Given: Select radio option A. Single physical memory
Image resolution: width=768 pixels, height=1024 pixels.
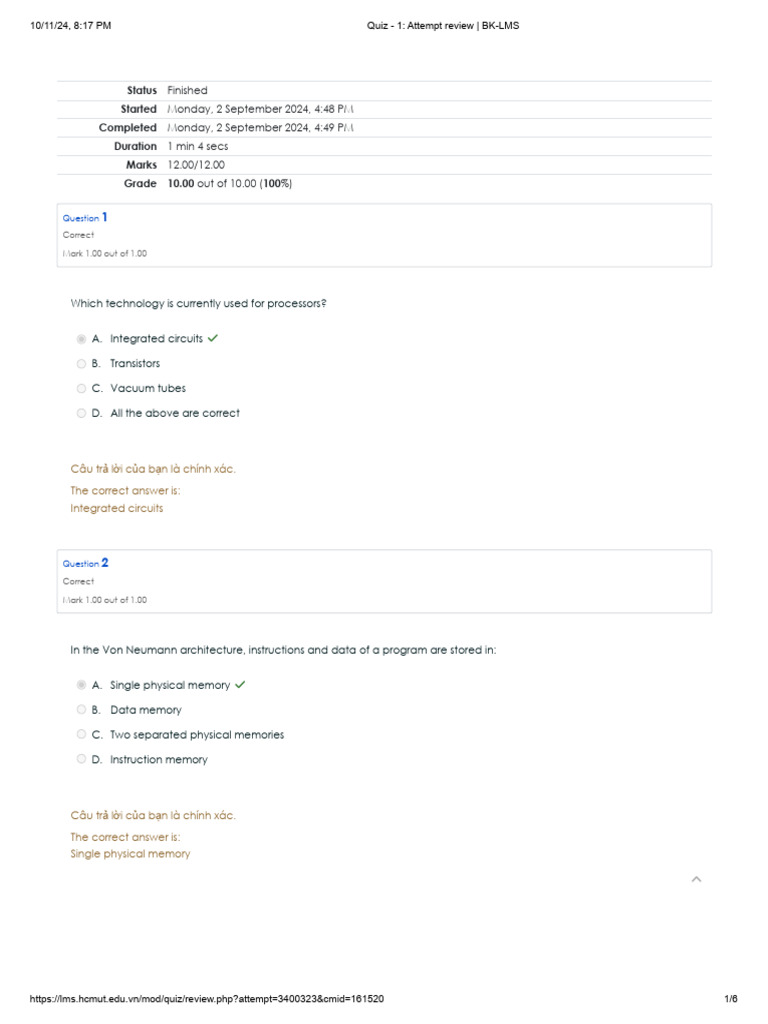Looking at the screenshot, I should click(x=81, y=685).
